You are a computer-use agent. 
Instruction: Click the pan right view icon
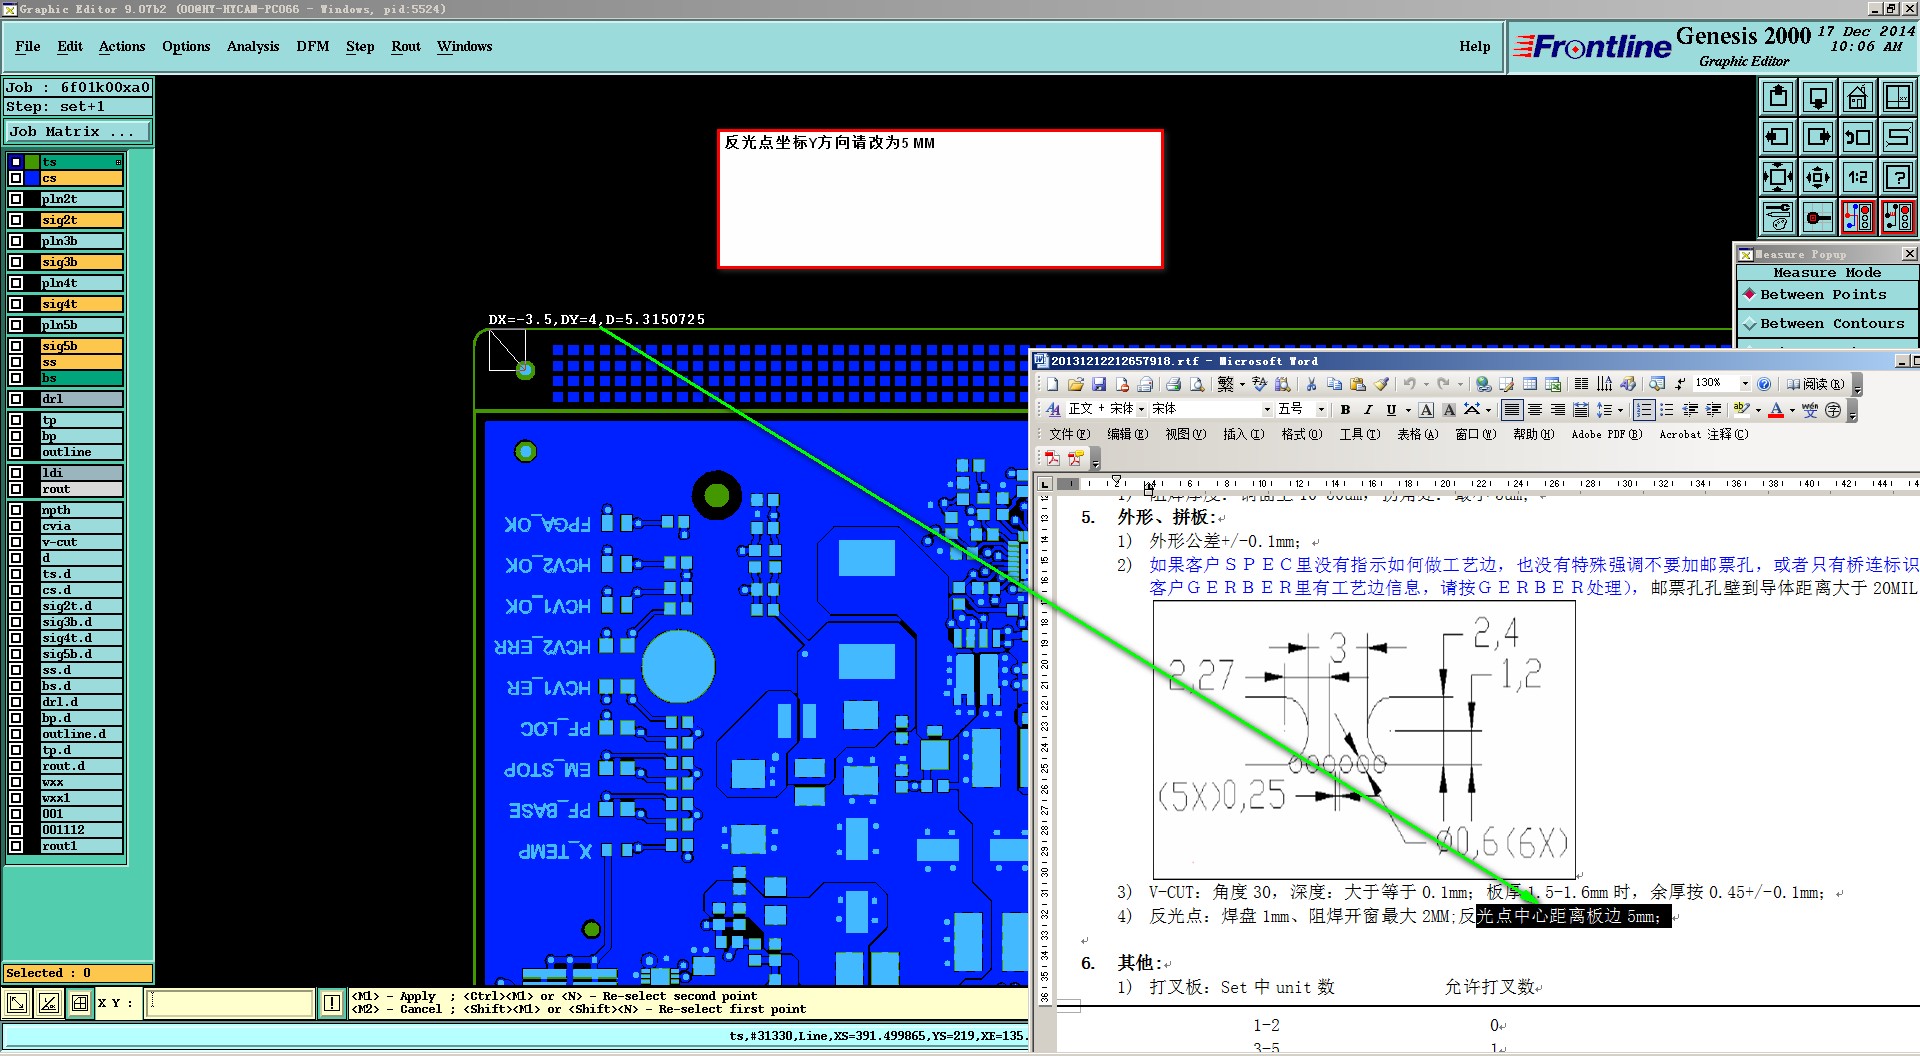1818,137
